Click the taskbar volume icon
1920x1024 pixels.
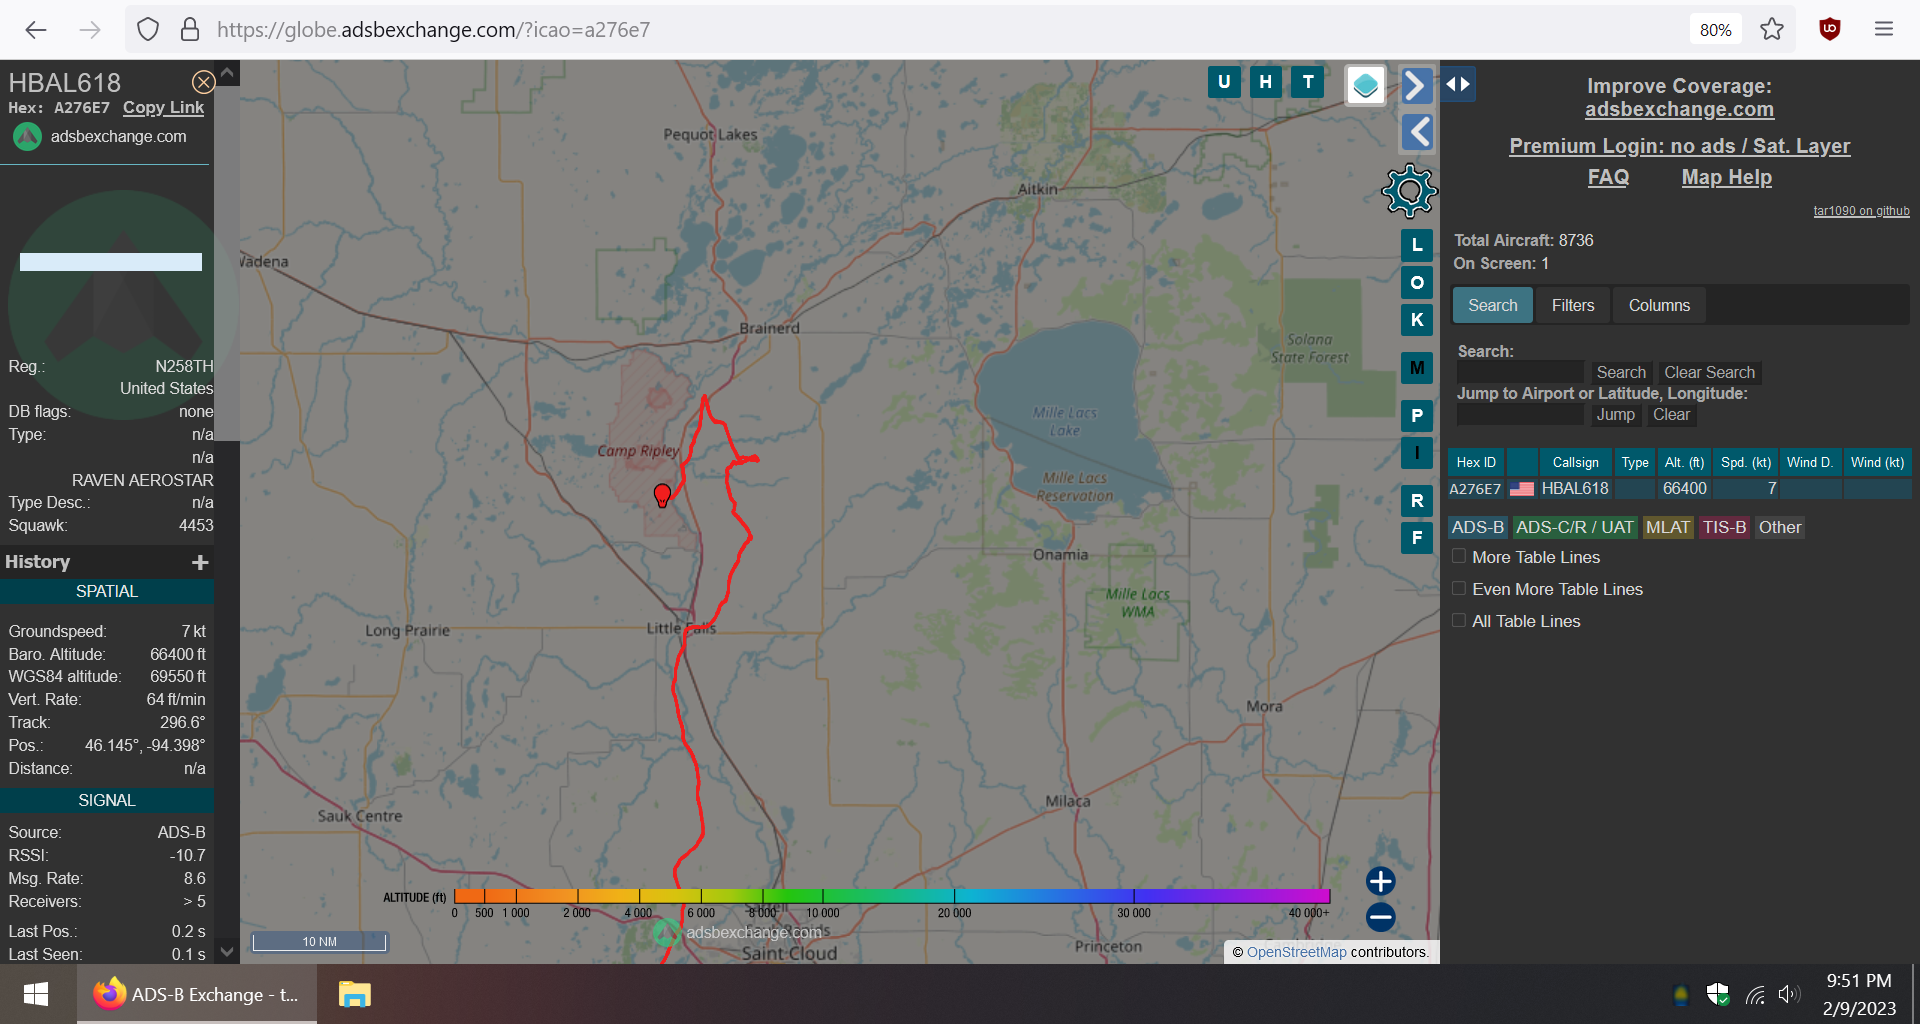tap(1789, 994)
